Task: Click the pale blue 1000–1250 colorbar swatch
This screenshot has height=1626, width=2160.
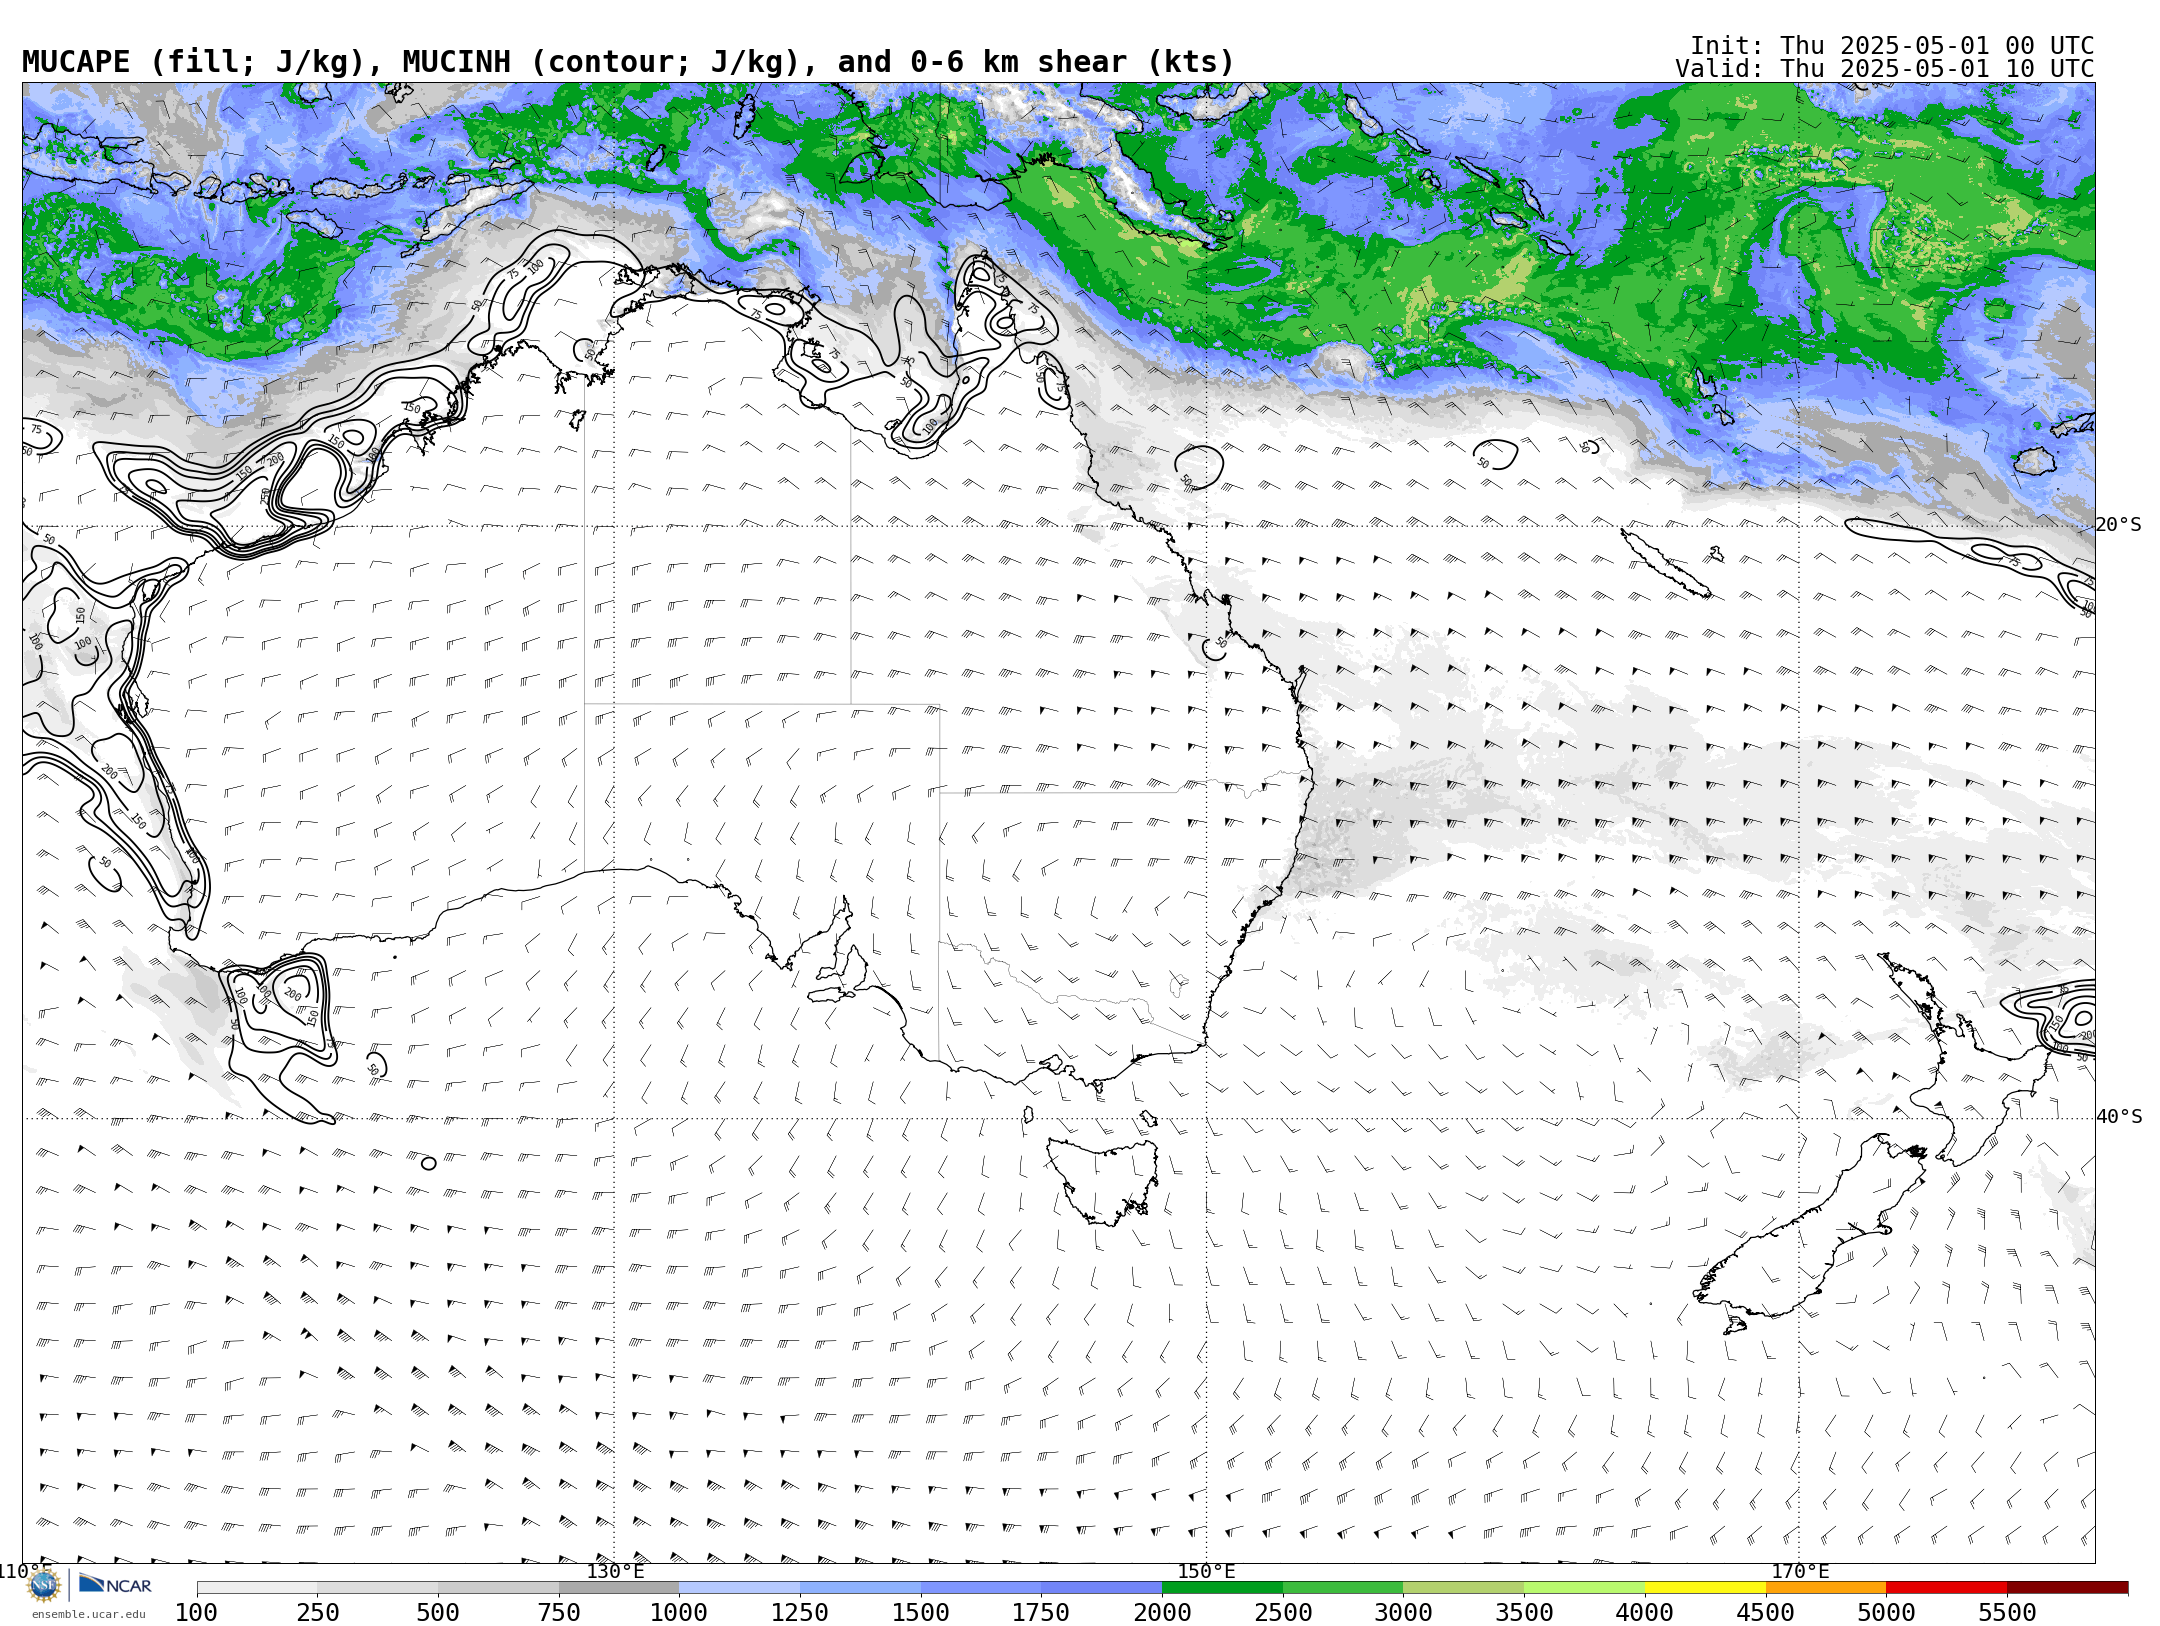Action: (739, 1588)
